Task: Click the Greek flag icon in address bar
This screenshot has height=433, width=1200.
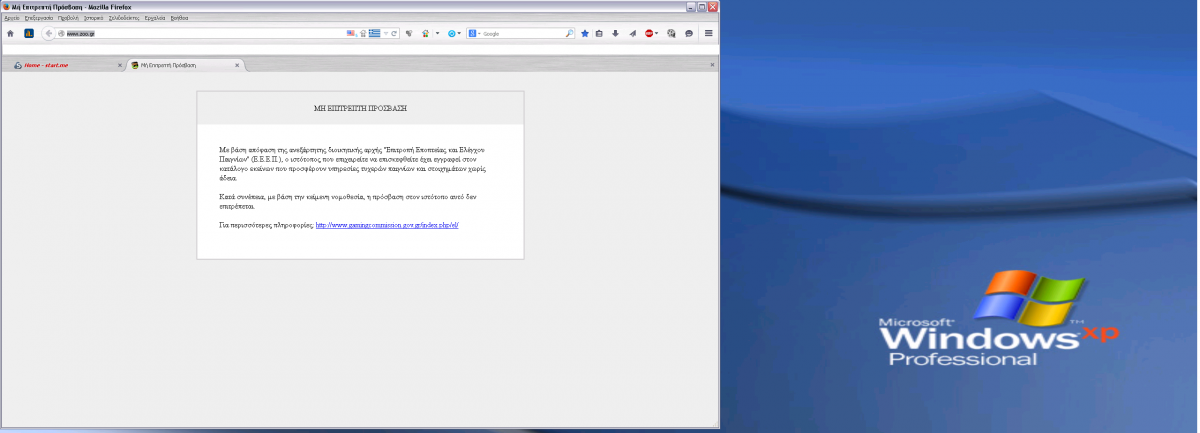Action: pyautogui.click(x=374, y=33)
